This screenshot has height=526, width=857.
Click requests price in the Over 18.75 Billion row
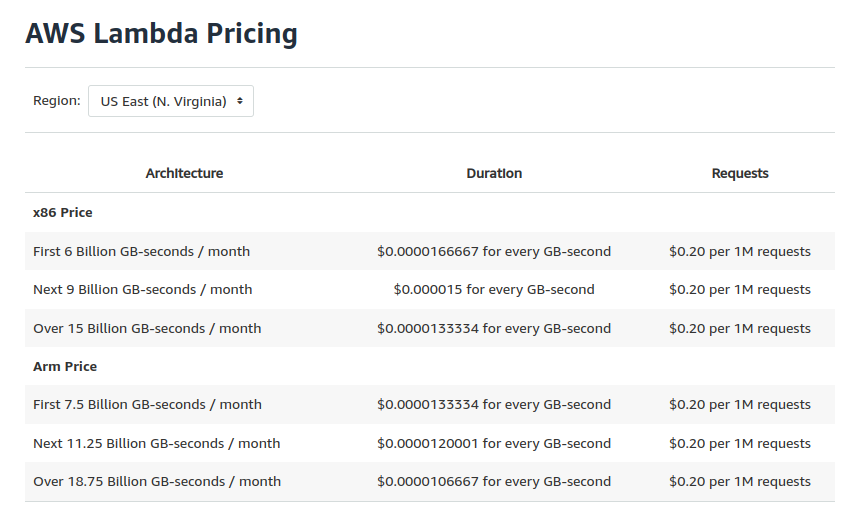pyautogui.click(x=740, y=481)
